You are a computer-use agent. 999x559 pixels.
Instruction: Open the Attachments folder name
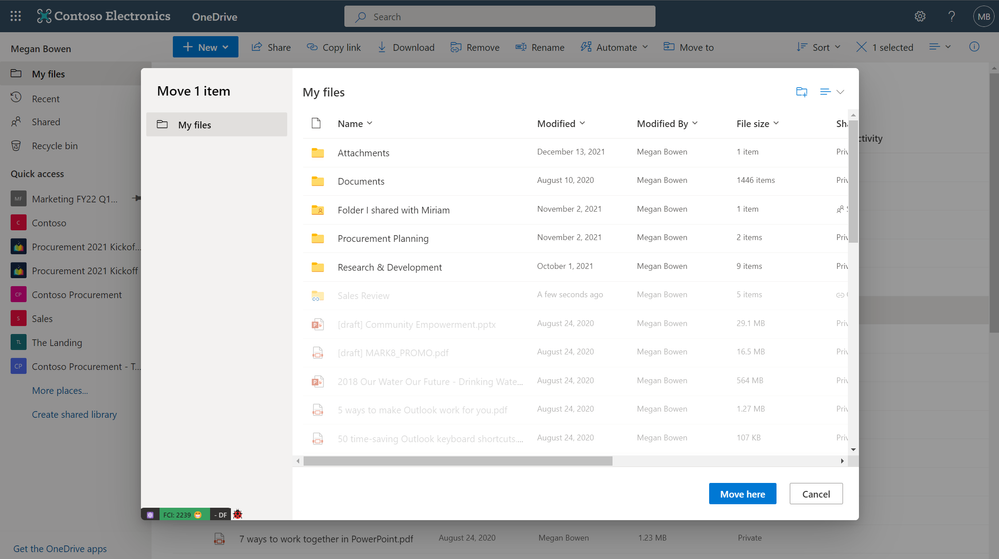(x=363, y=153)
